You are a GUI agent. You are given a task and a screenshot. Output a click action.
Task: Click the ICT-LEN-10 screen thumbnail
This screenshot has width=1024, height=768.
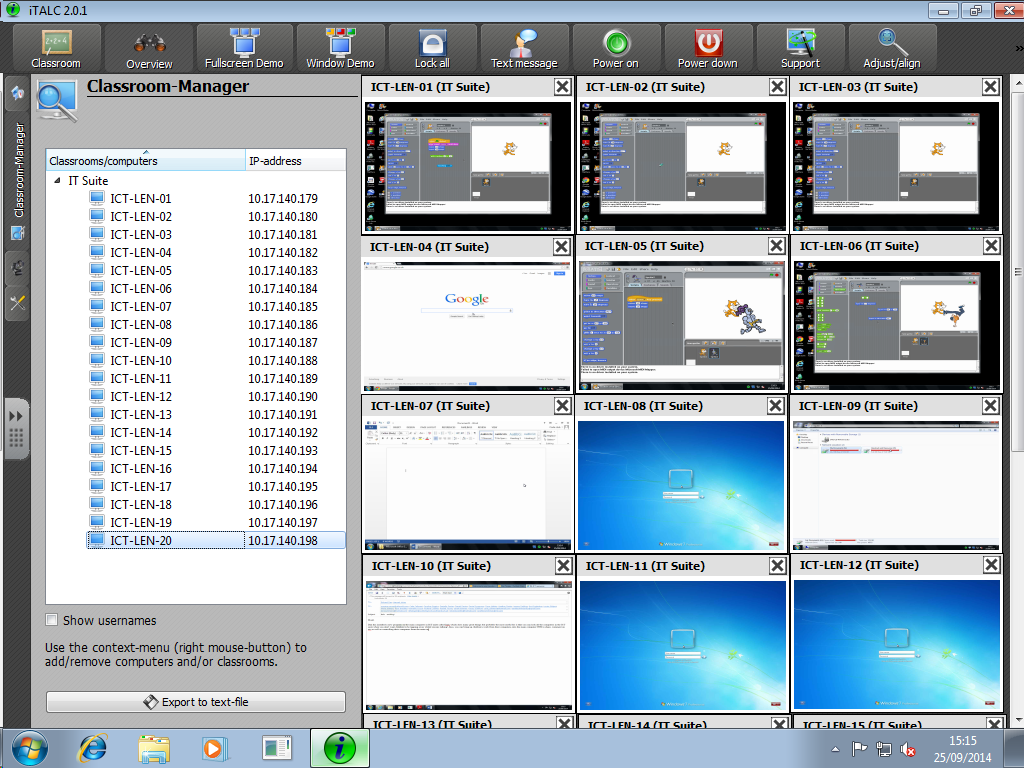pos(468,645)
